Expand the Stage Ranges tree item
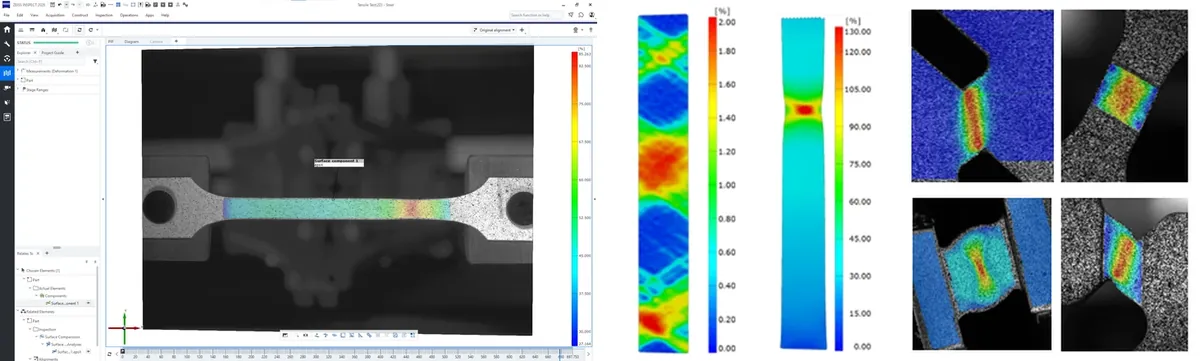1200x361 pixels. tap(18, 89)
